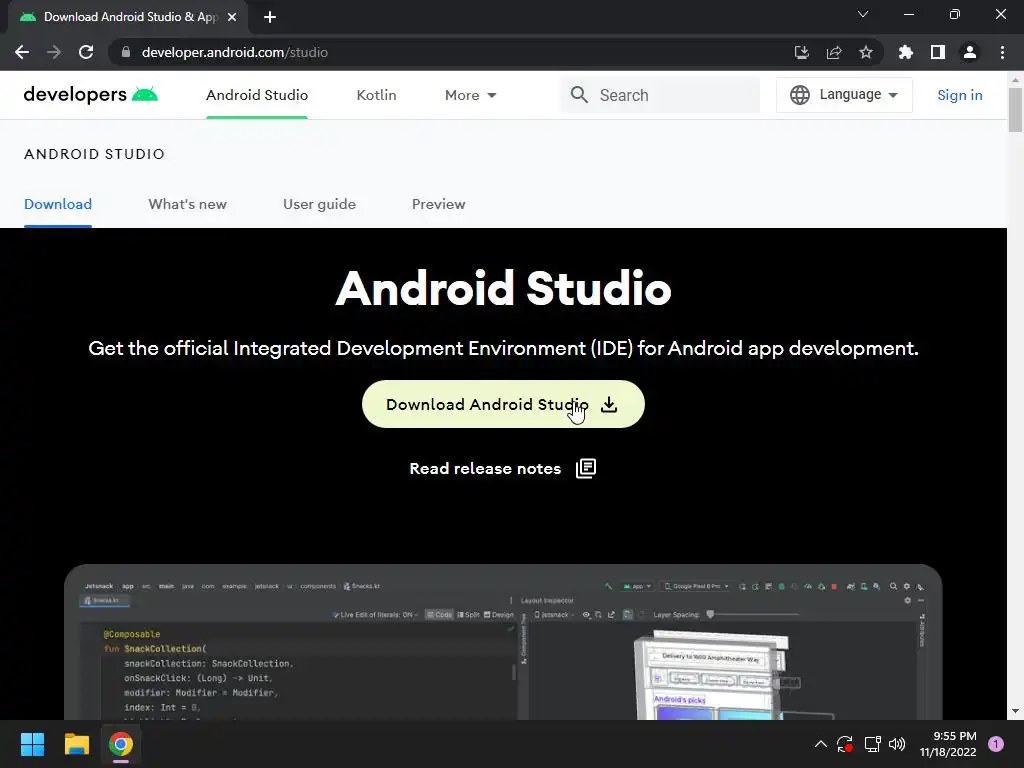Click the padlock site info icon
The width and height of the screenshot is (1024, 768).
pos(125,52)
